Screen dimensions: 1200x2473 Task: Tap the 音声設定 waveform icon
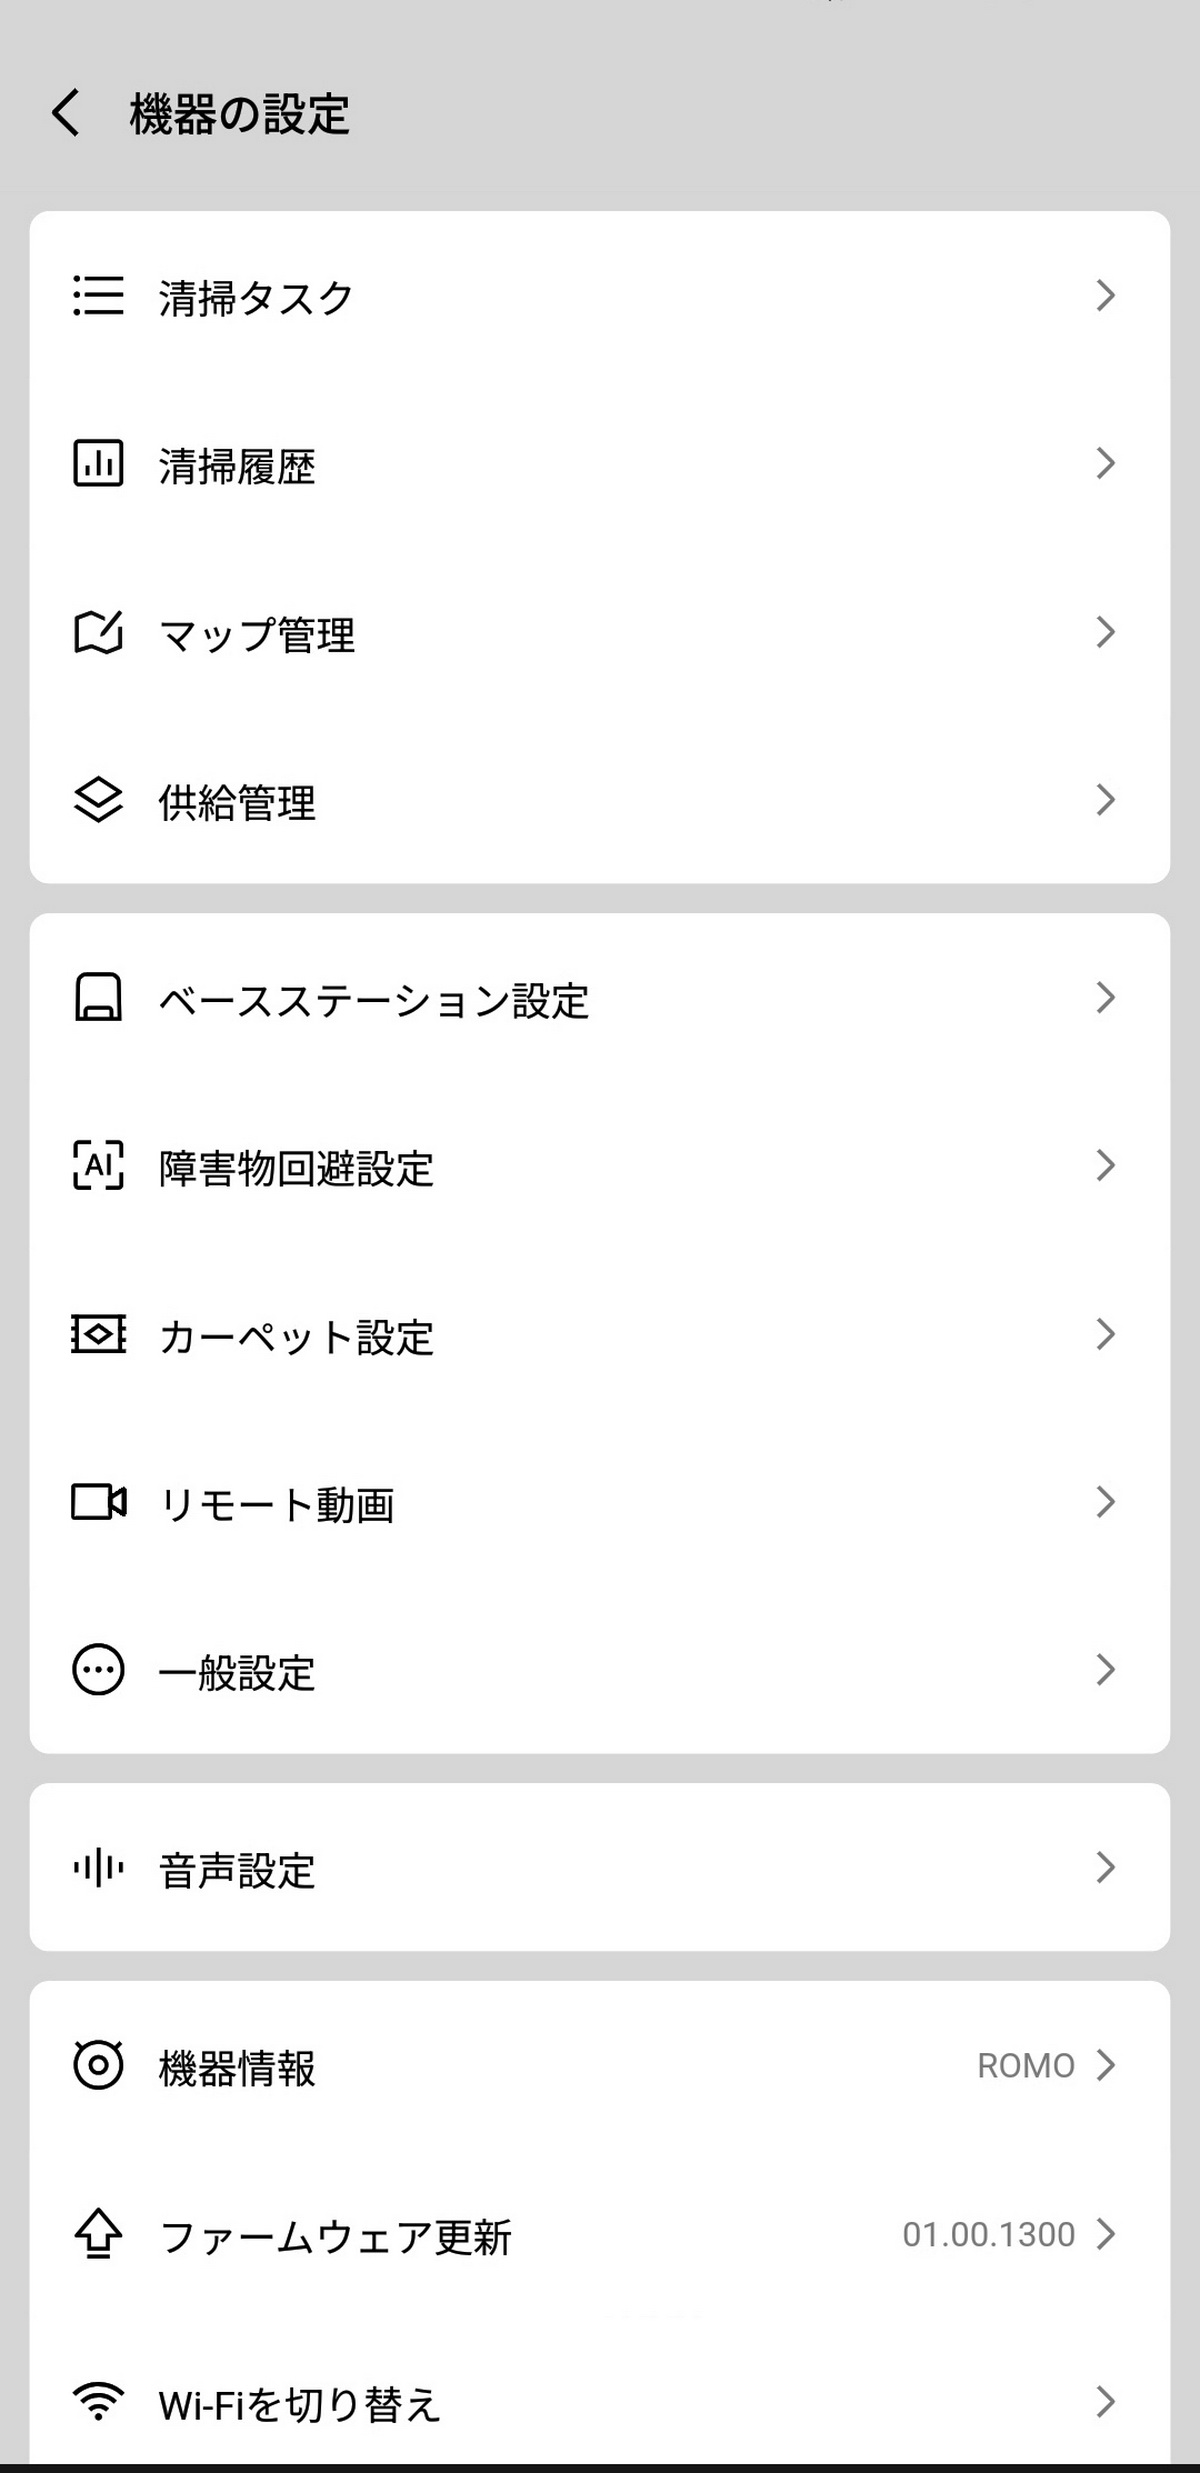pos(98,1868)
